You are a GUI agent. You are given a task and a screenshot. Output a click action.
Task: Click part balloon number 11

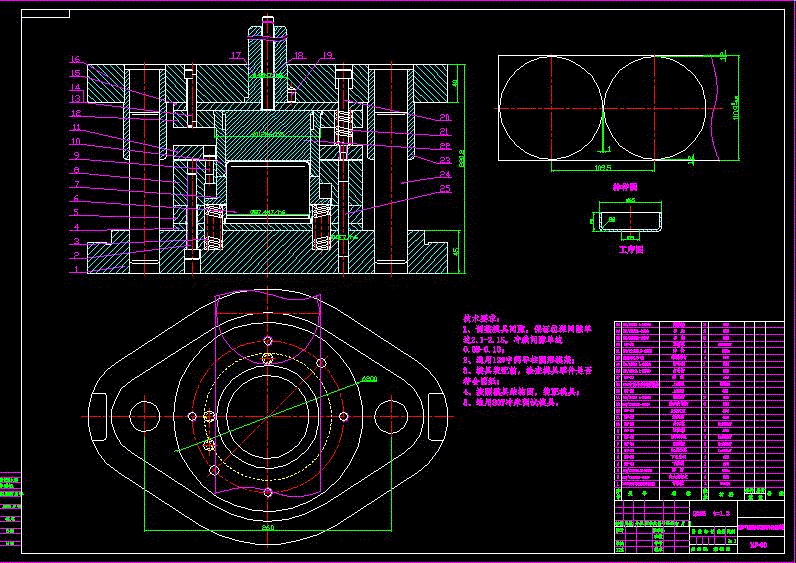point(76,127)
